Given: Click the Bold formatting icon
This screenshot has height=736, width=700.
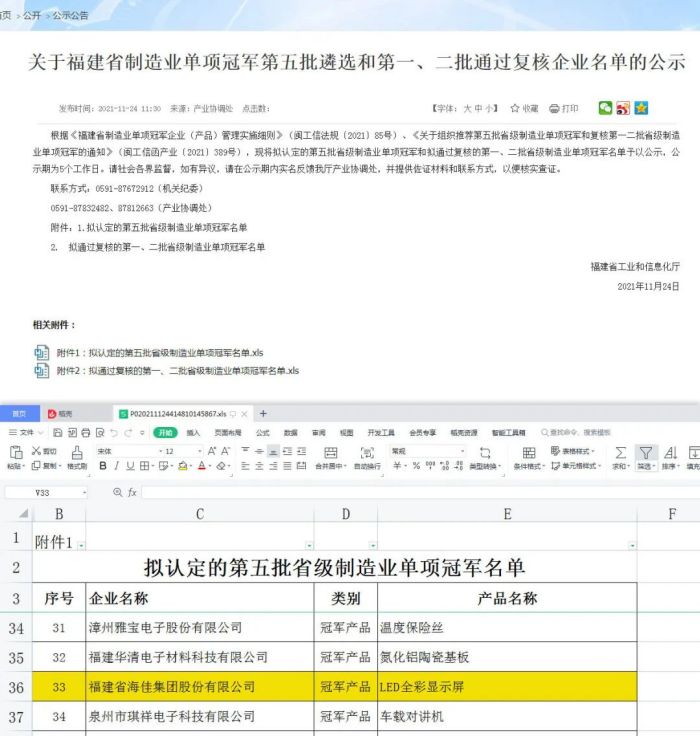Looking at the screenshot, I should pos(102,466).
